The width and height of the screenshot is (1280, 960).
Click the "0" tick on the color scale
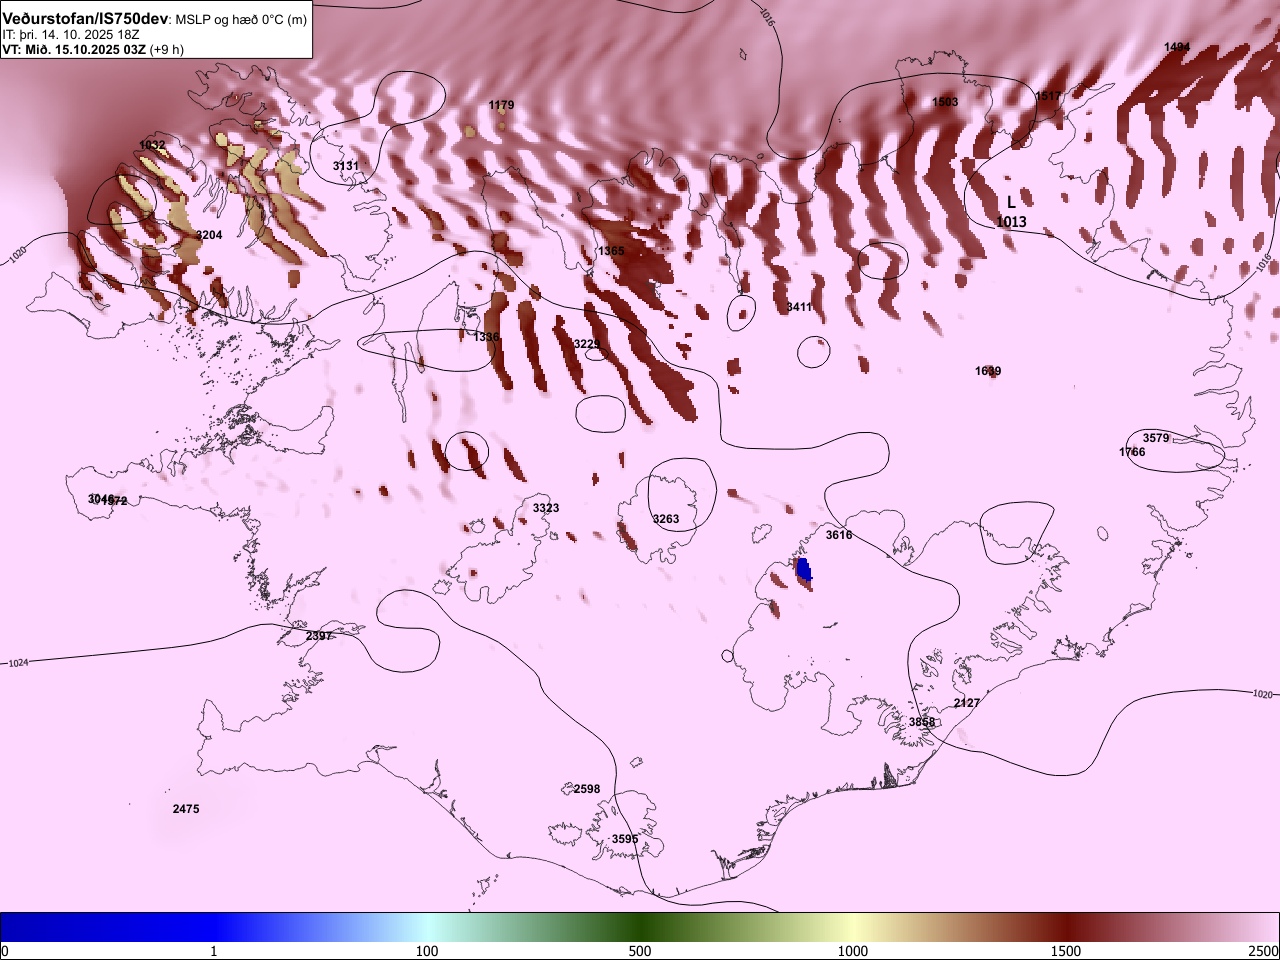(5, 951)
